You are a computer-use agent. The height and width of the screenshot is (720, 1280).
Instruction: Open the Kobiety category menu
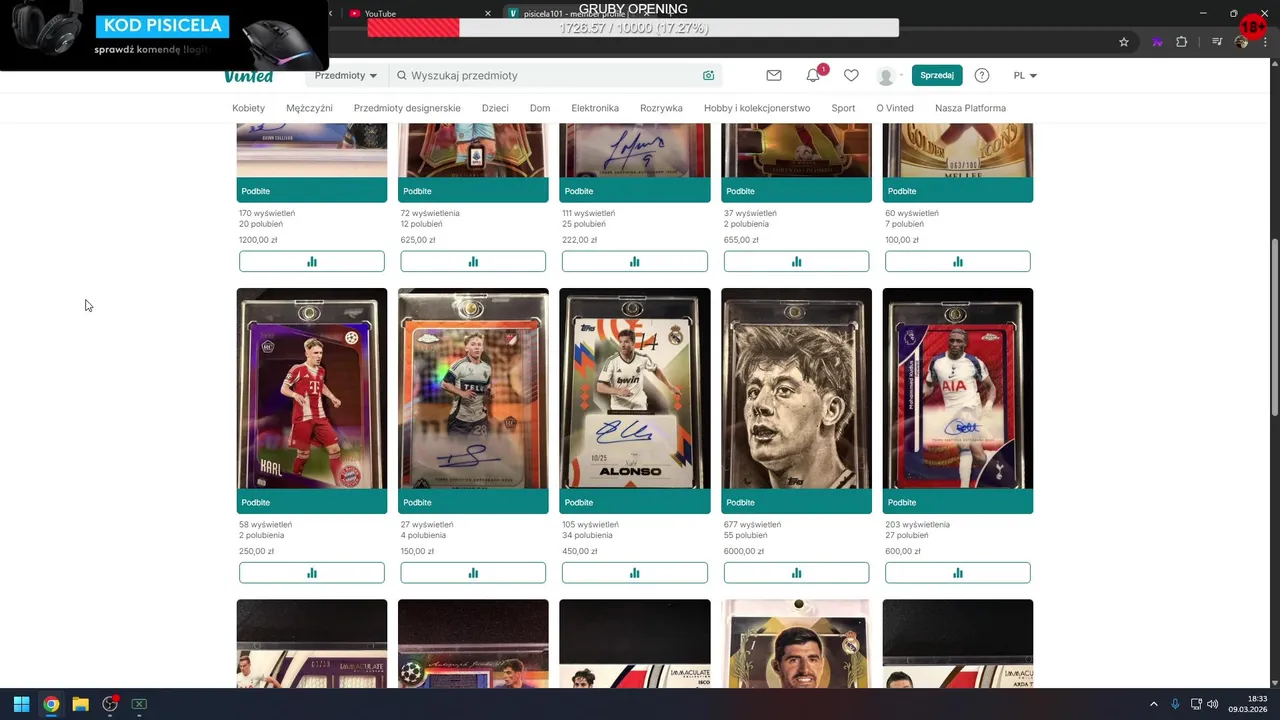click(x=248, y=108)
